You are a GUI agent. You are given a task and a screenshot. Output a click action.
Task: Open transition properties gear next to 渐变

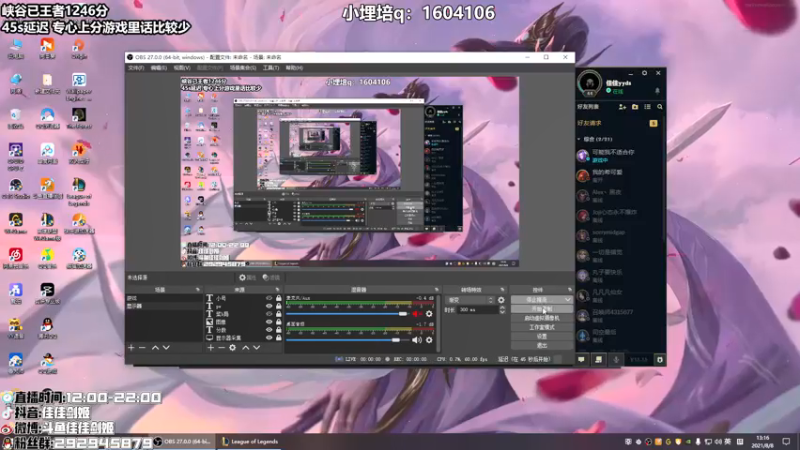click(501, 300)
